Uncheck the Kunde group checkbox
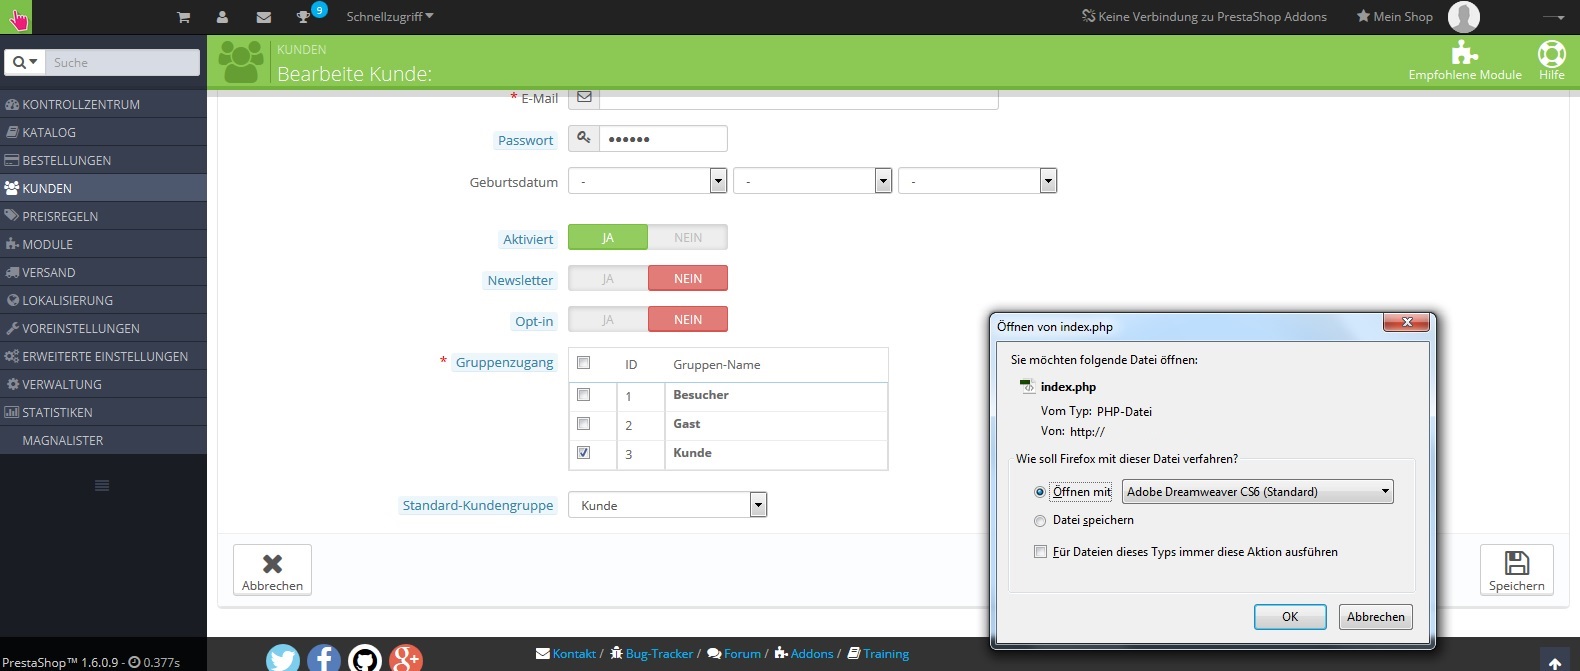 584,453
